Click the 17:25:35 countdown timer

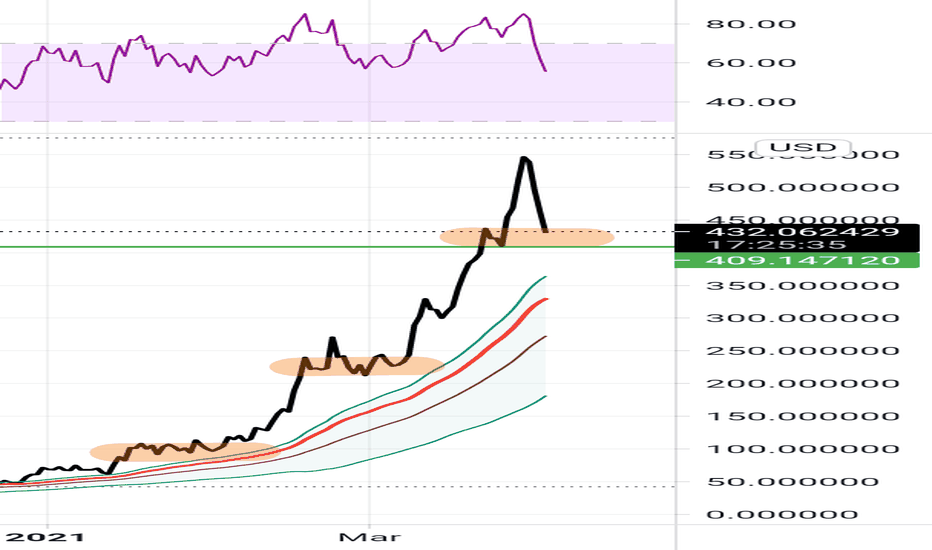pos(776,245)
